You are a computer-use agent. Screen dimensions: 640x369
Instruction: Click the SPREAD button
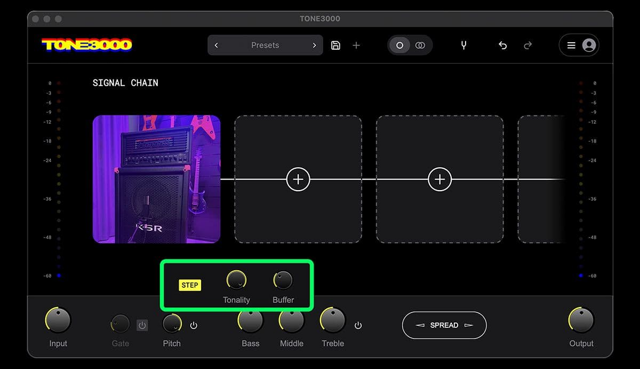click(444, 325)
